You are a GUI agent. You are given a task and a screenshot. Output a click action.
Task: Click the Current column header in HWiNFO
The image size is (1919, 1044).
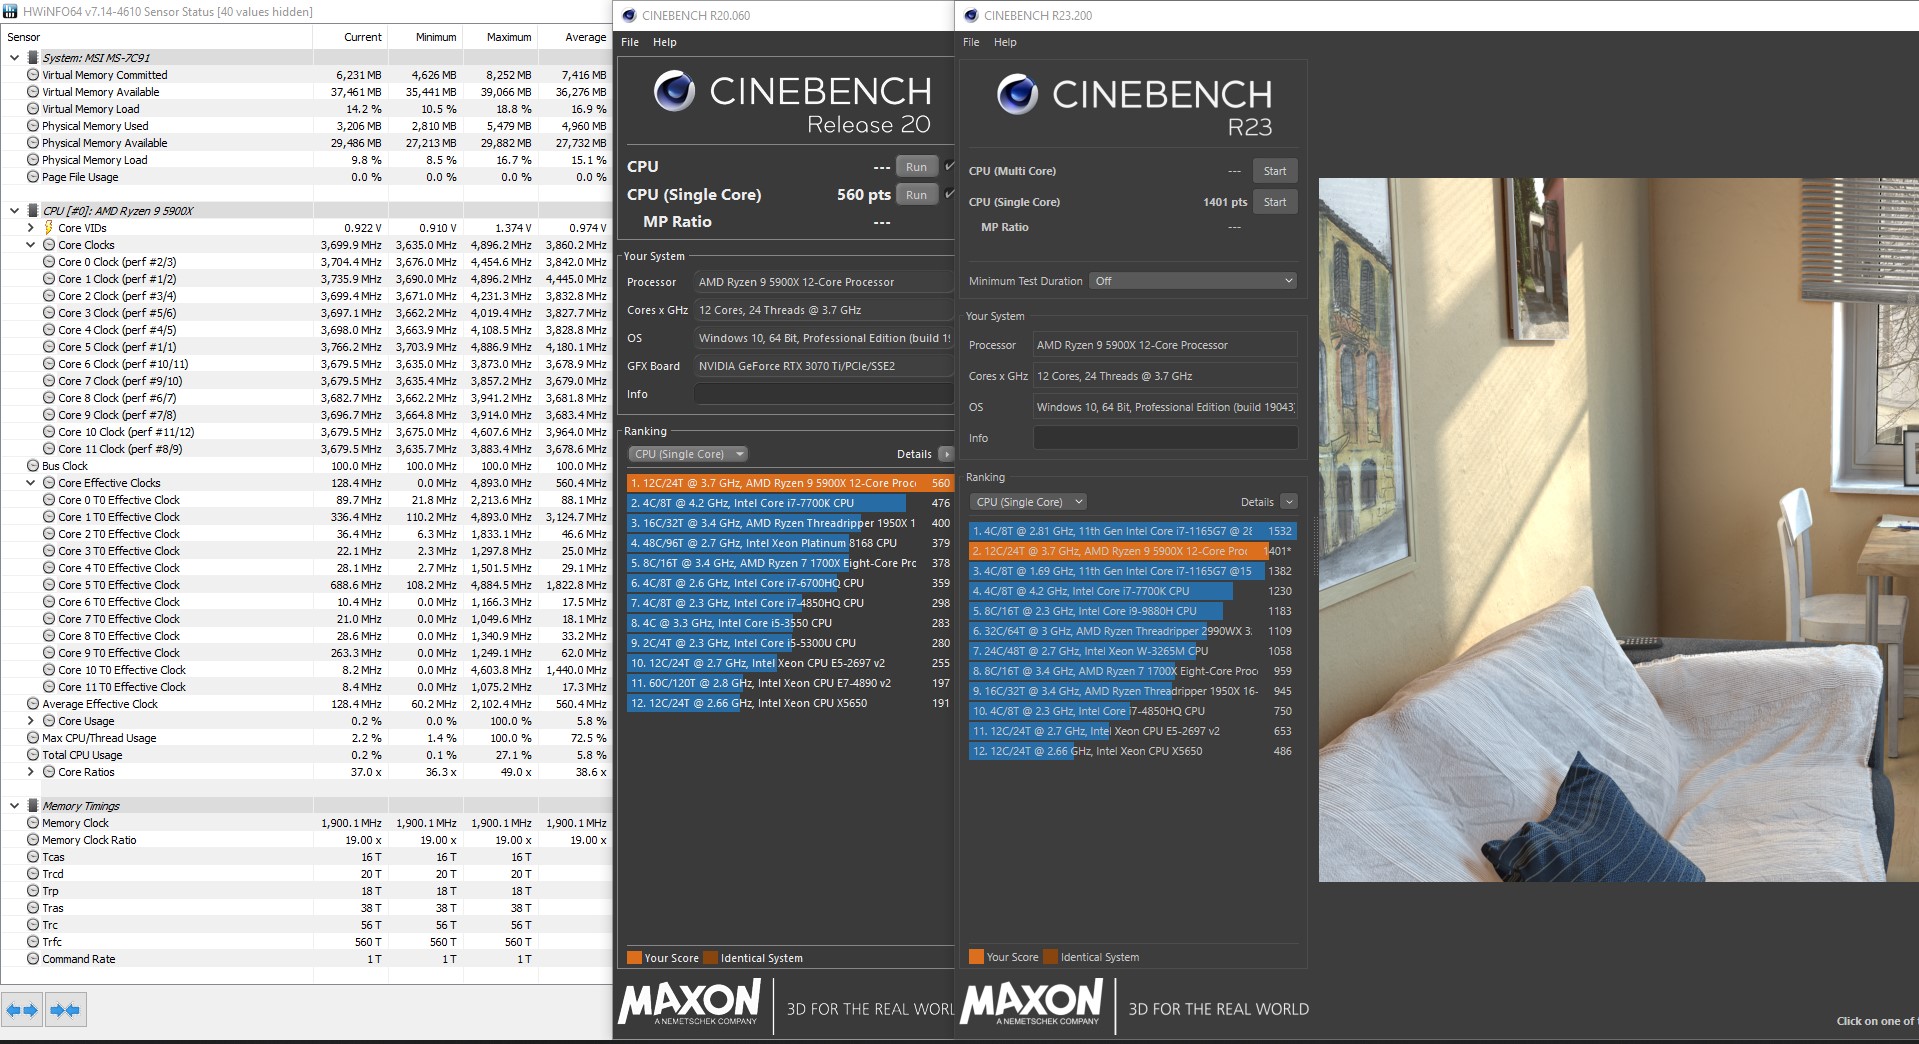coord(350,37)
